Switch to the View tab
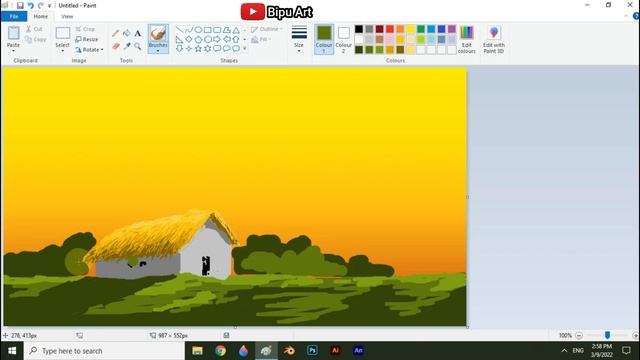The width and height of the screenshot is (640, 360). tap(67, 16)
